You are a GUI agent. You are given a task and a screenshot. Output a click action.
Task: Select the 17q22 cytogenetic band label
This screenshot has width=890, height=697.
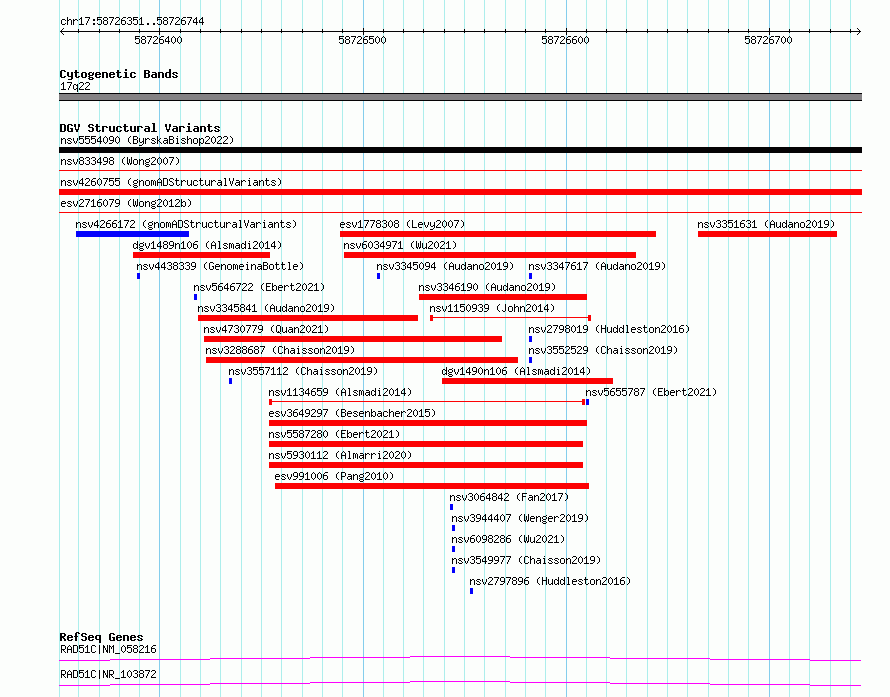tap(75, 86)
